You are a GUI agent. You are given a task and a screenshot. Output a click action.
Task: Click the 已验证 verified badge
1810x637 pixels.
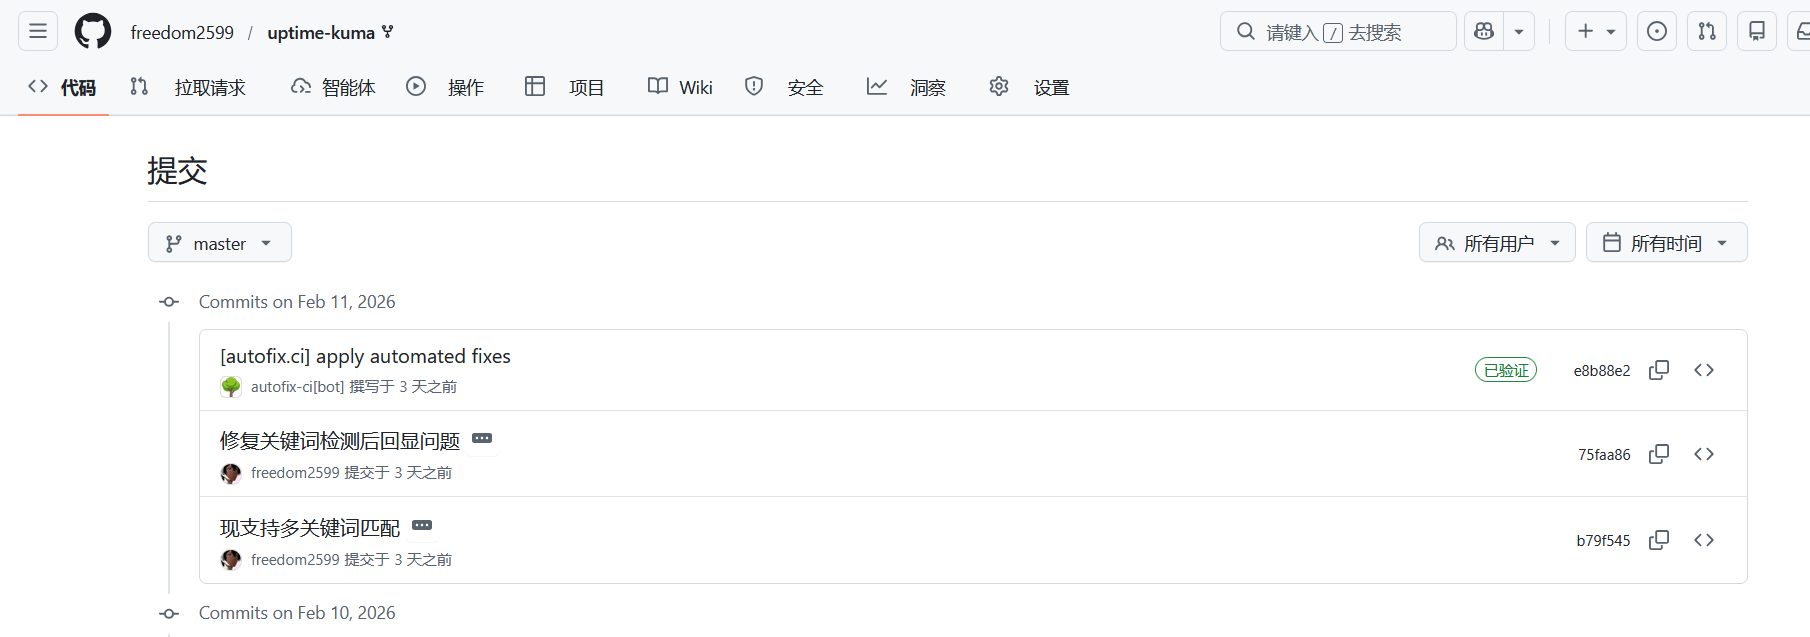click(1506, 370)
